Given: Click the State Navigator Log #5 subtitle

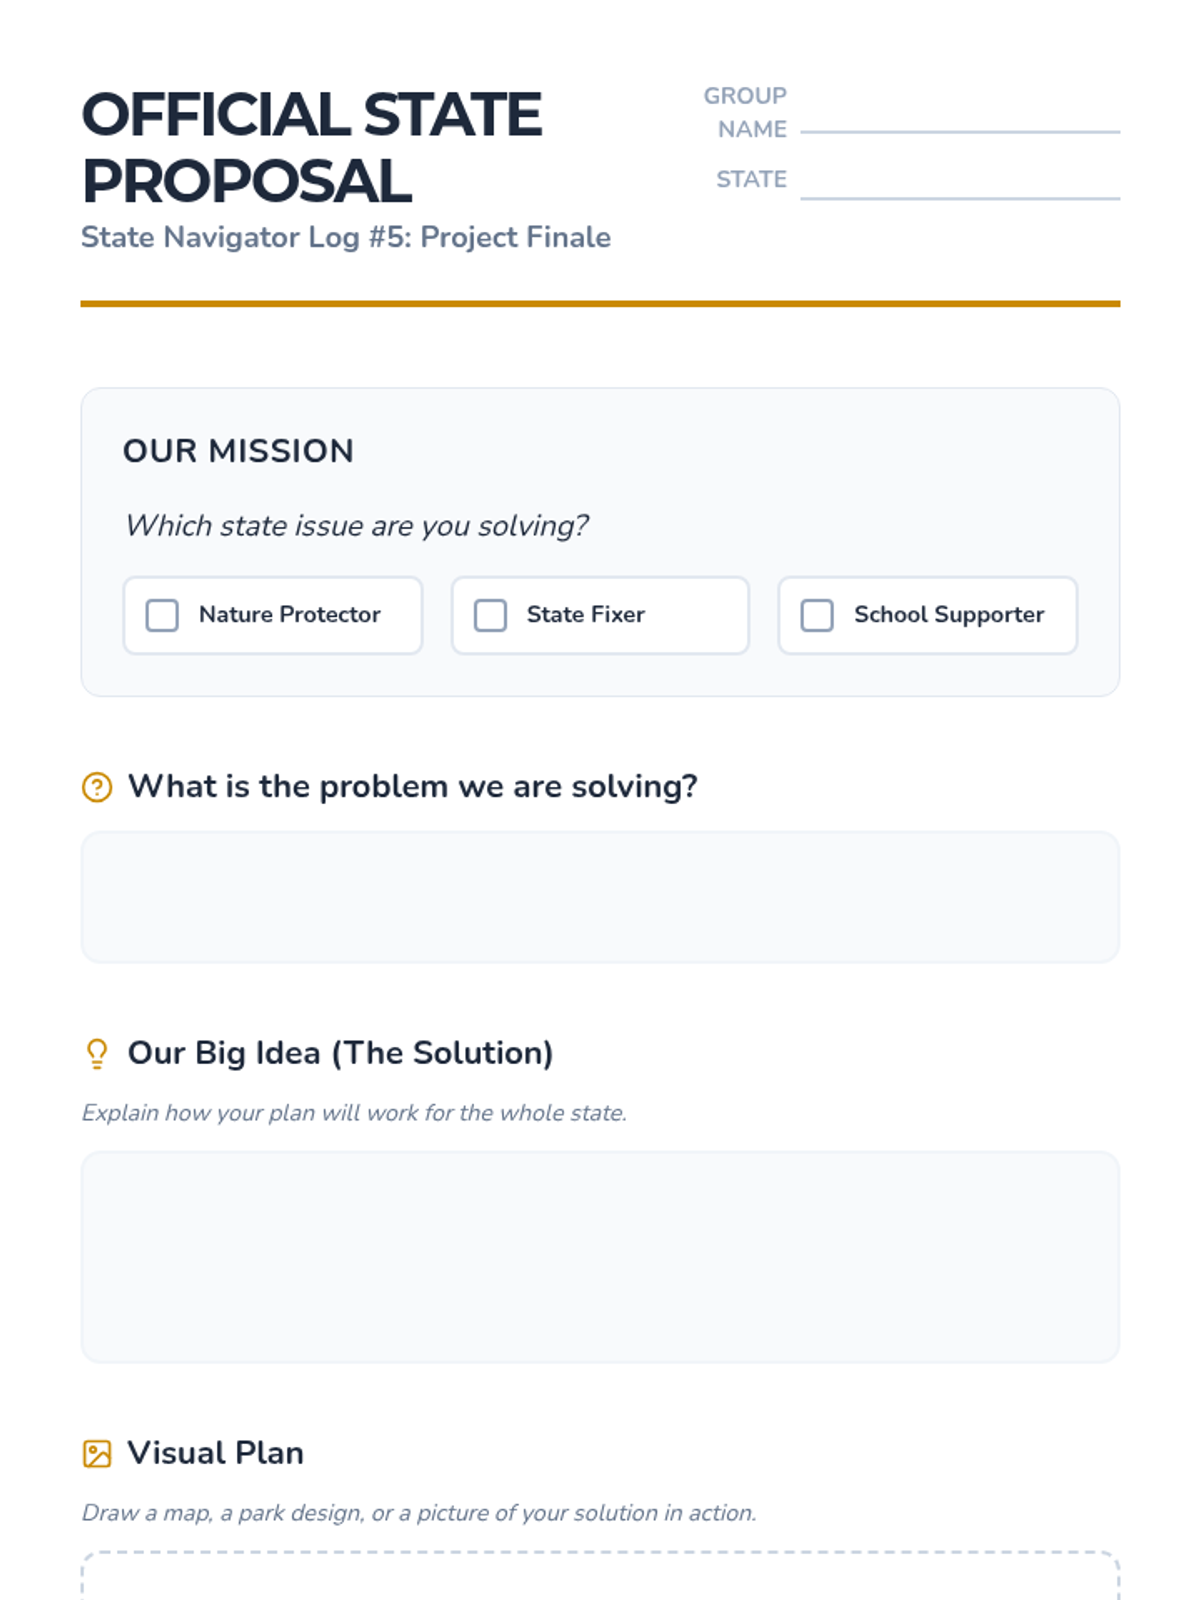Looking at the screenshot, I should [345, 238].
